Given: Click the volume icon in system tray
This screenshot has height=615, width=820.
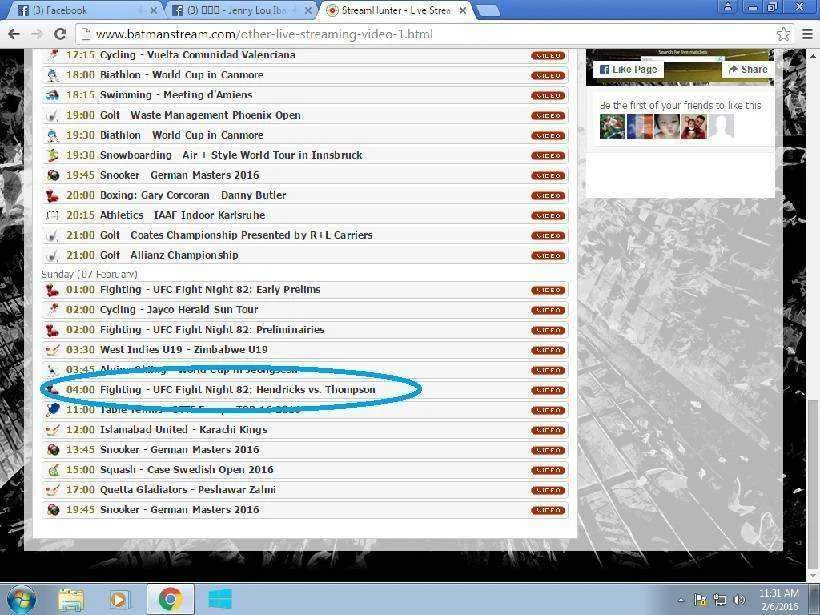Looking at the screenshot, I should click(739, 600).
